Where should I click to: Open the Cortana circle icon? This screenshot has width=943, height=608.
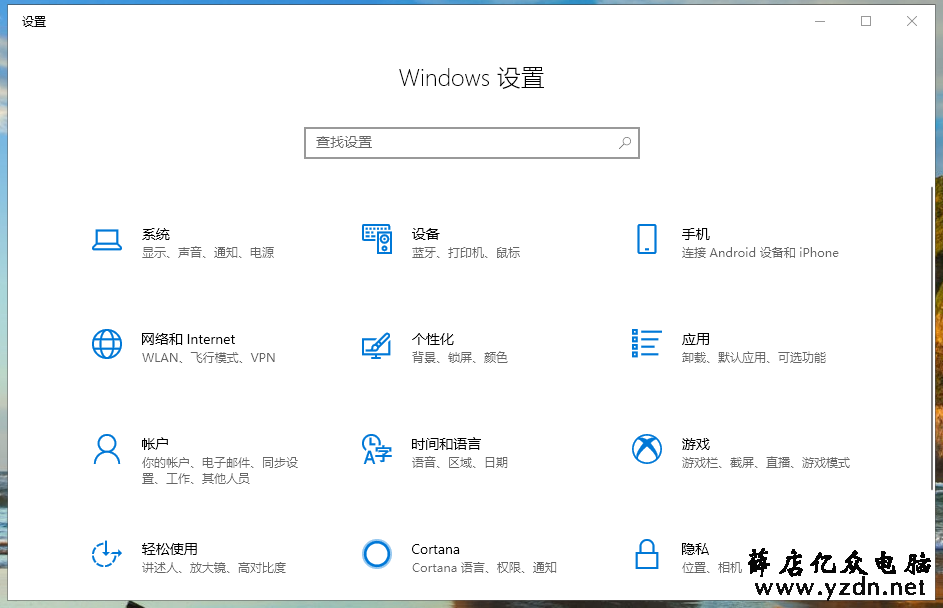(x=377, y=554)
